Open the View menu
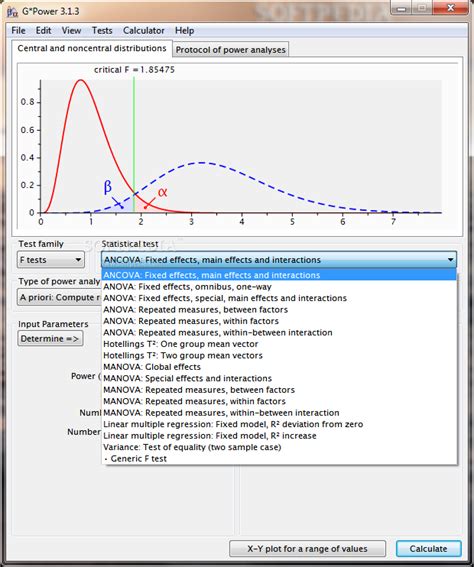Screen dimensions: 474x567 pos(71,31)
